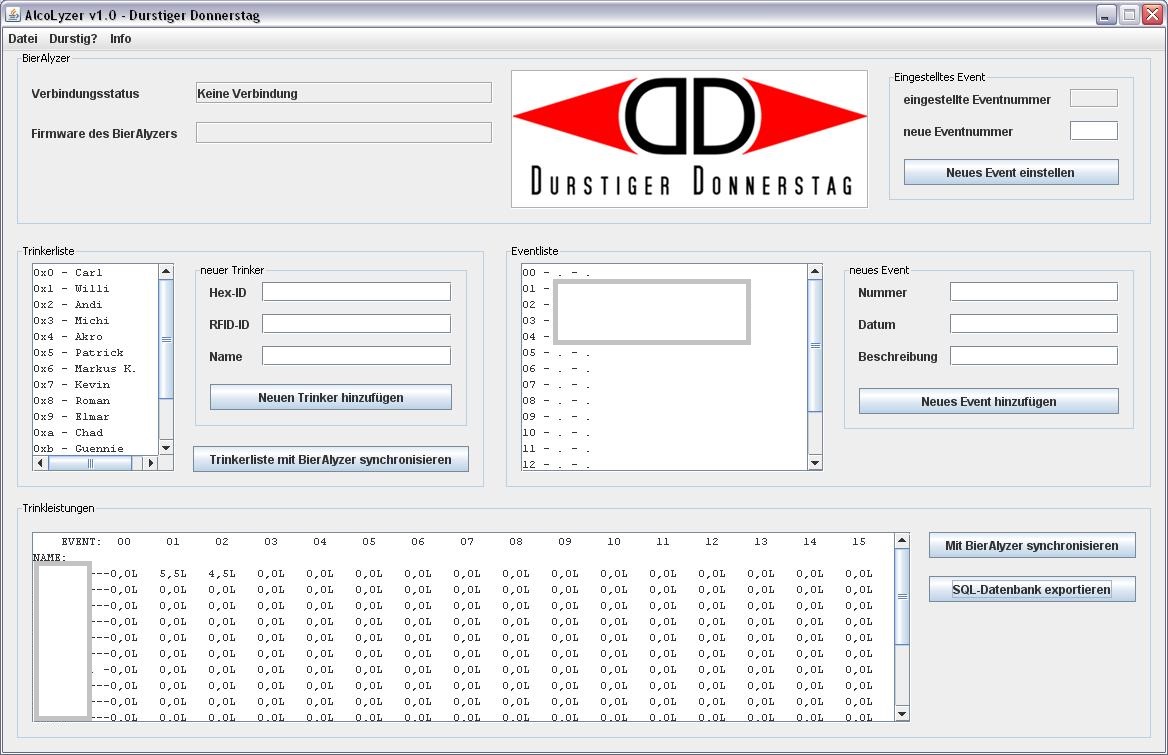Click Trinkerliste scroll right arrow
Viewport: 1168px width, 755px height.
pyautogui.click(x=151, y=463)
